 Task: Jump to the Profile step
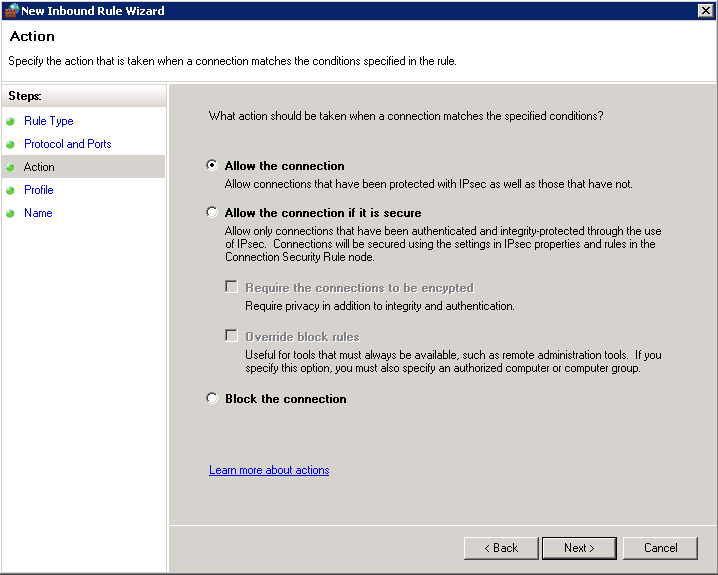[x=38, y=190]
